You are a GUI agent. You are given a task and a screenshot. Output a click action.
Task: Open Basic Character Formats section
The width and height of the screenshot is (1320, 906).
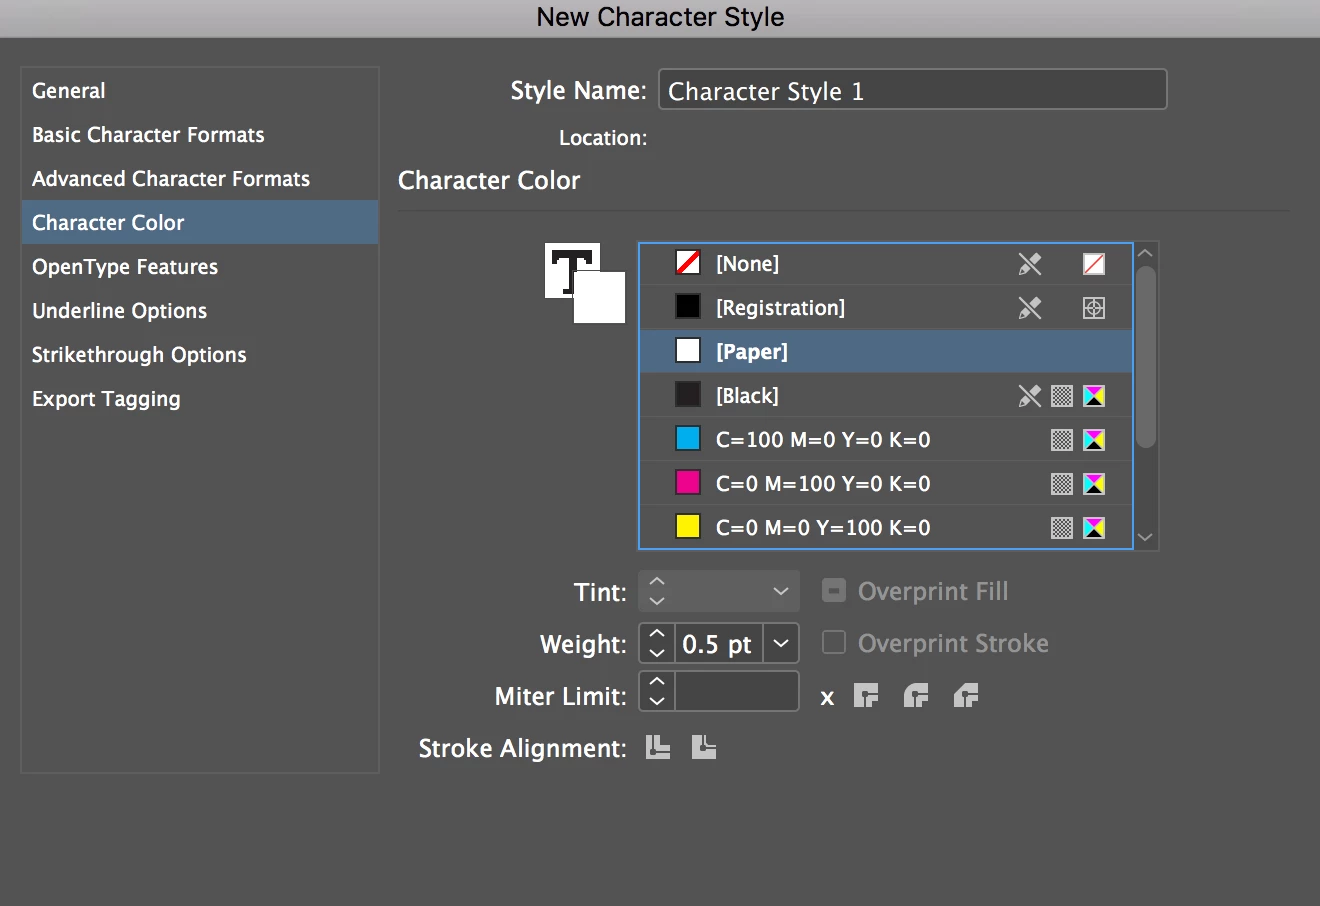148,135
